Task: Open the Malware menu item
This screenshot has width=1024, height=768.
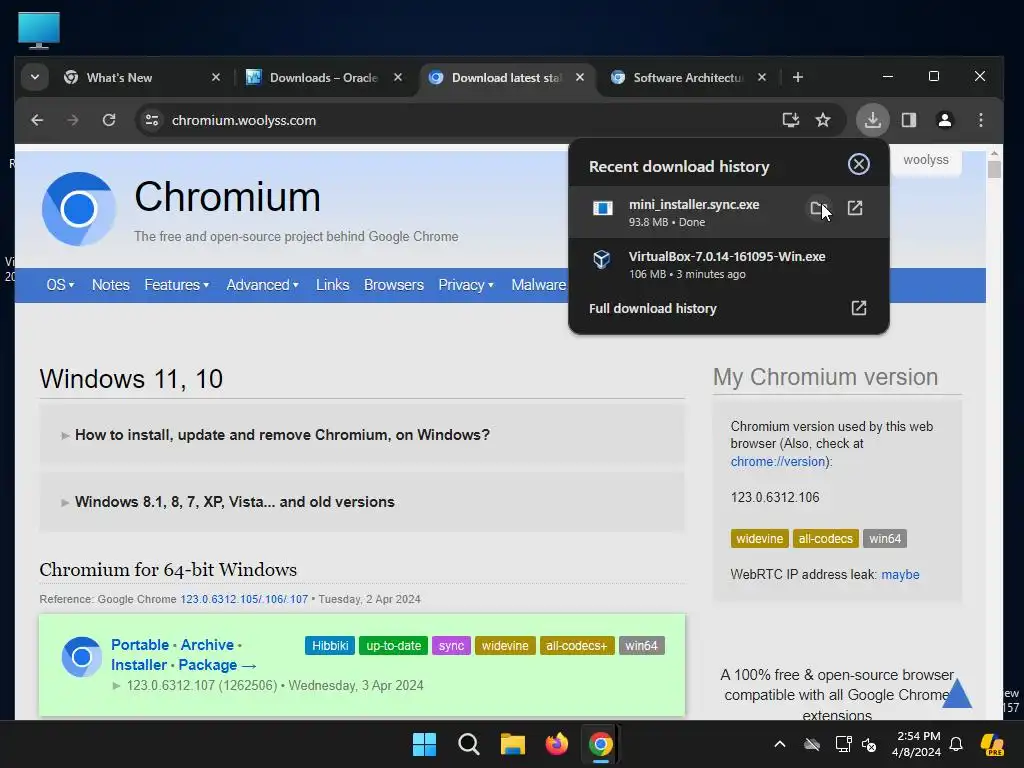Action: 538,285
